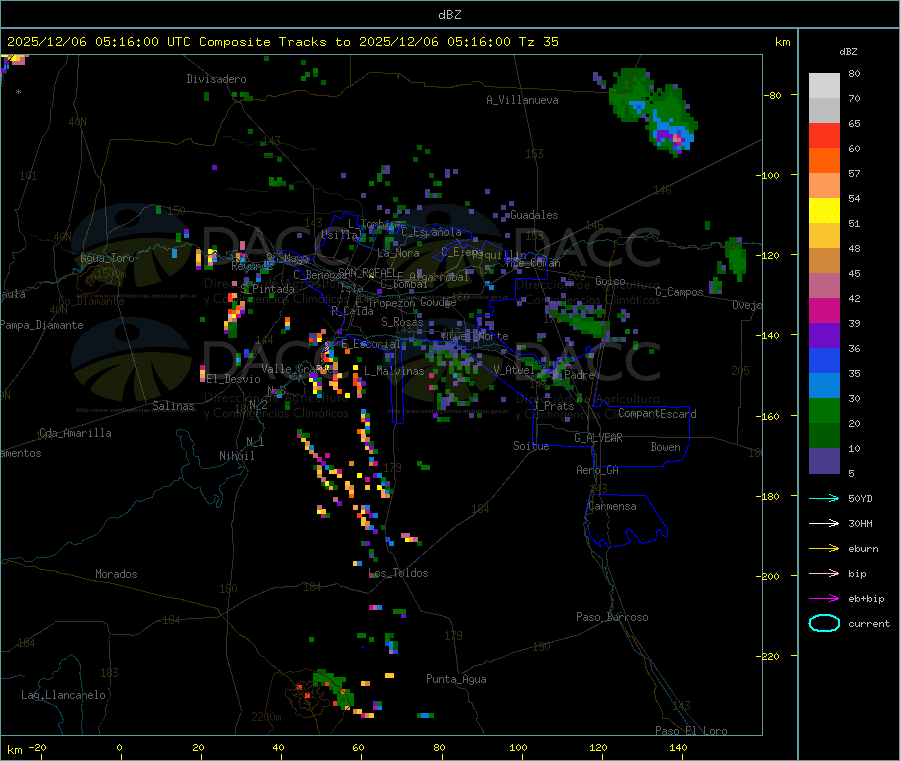The width and height of the screenshot is (900, 761).
Task: Select the red 60–65 dBZ color swatch
Action: (824, 135)
